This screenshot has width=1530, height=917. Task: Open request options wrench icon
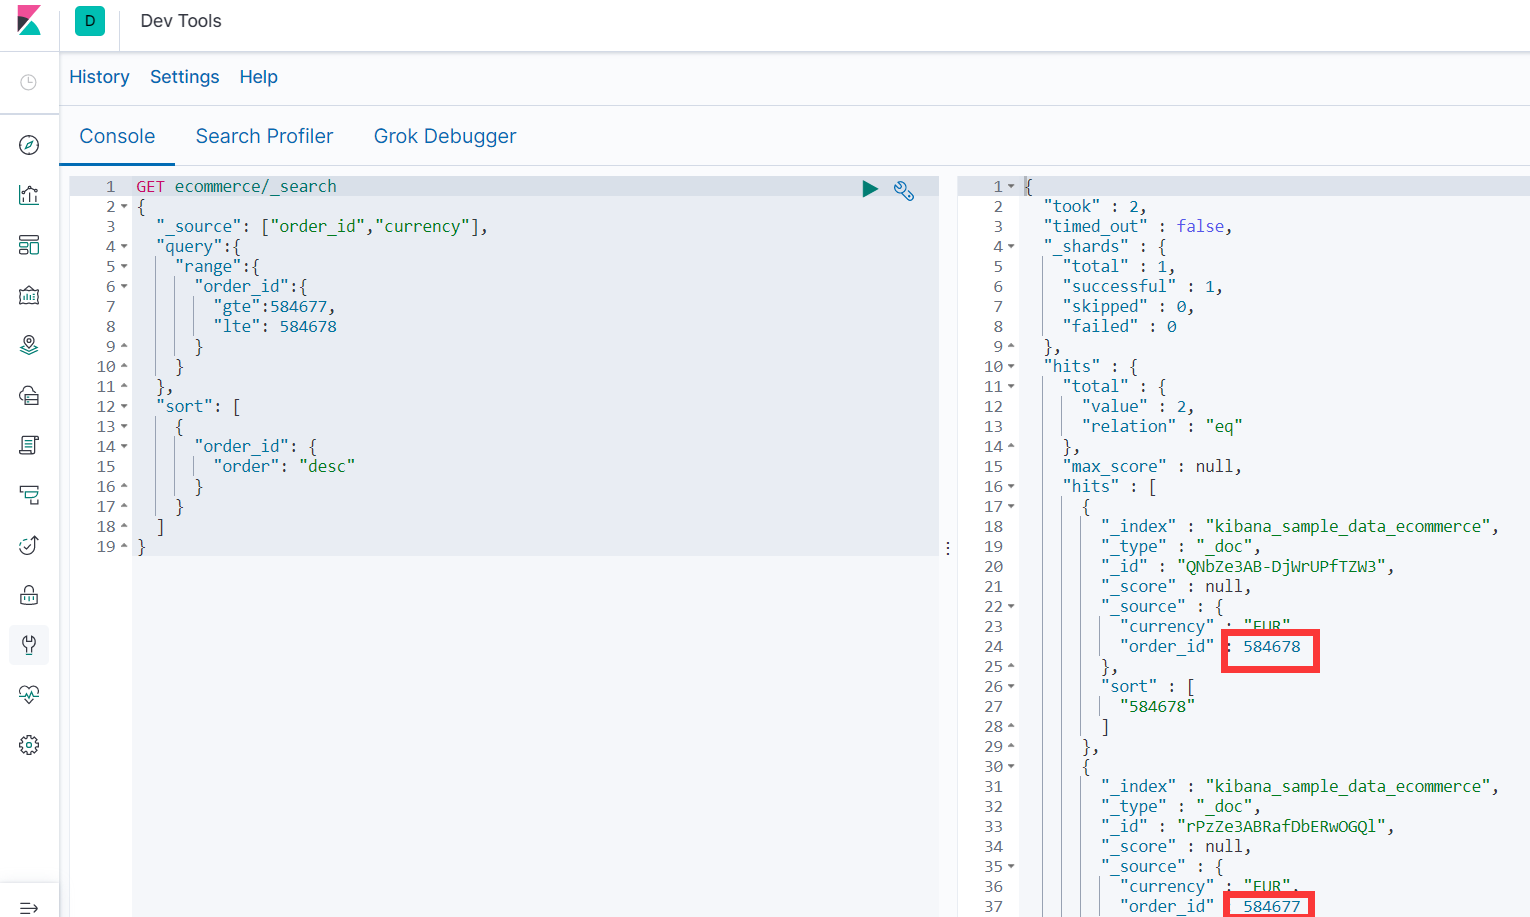pos(904,190)
